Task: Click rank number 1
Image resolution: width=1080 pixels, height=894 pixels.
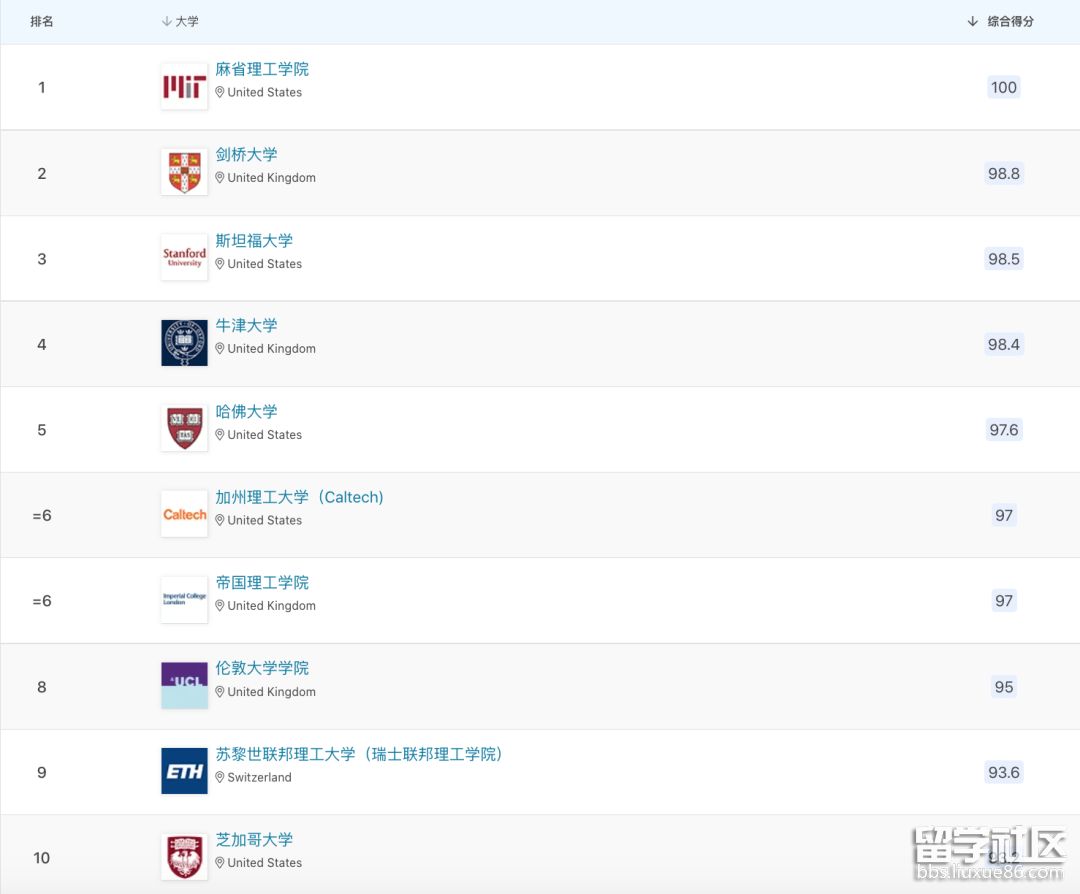Action: (x=42, y=87)
